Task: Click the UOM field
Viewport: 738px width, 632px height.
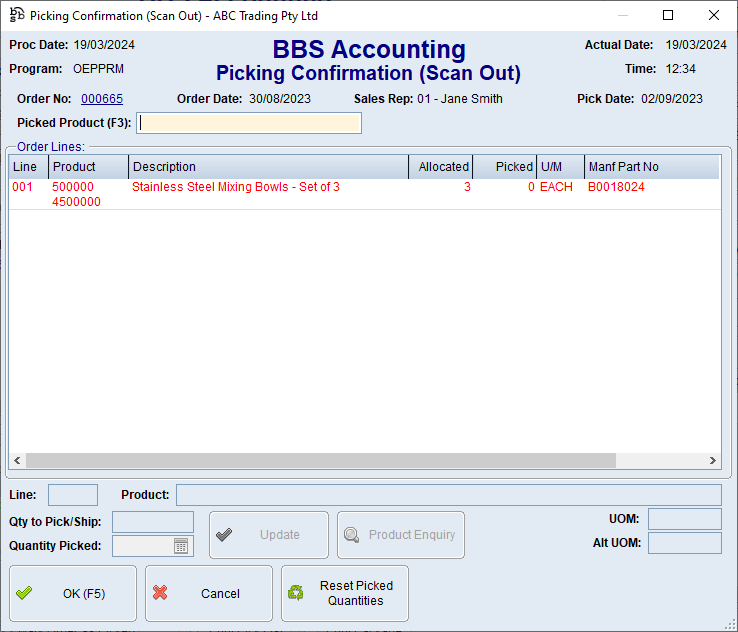Action: pyautogui.click(x=684, y=519)
